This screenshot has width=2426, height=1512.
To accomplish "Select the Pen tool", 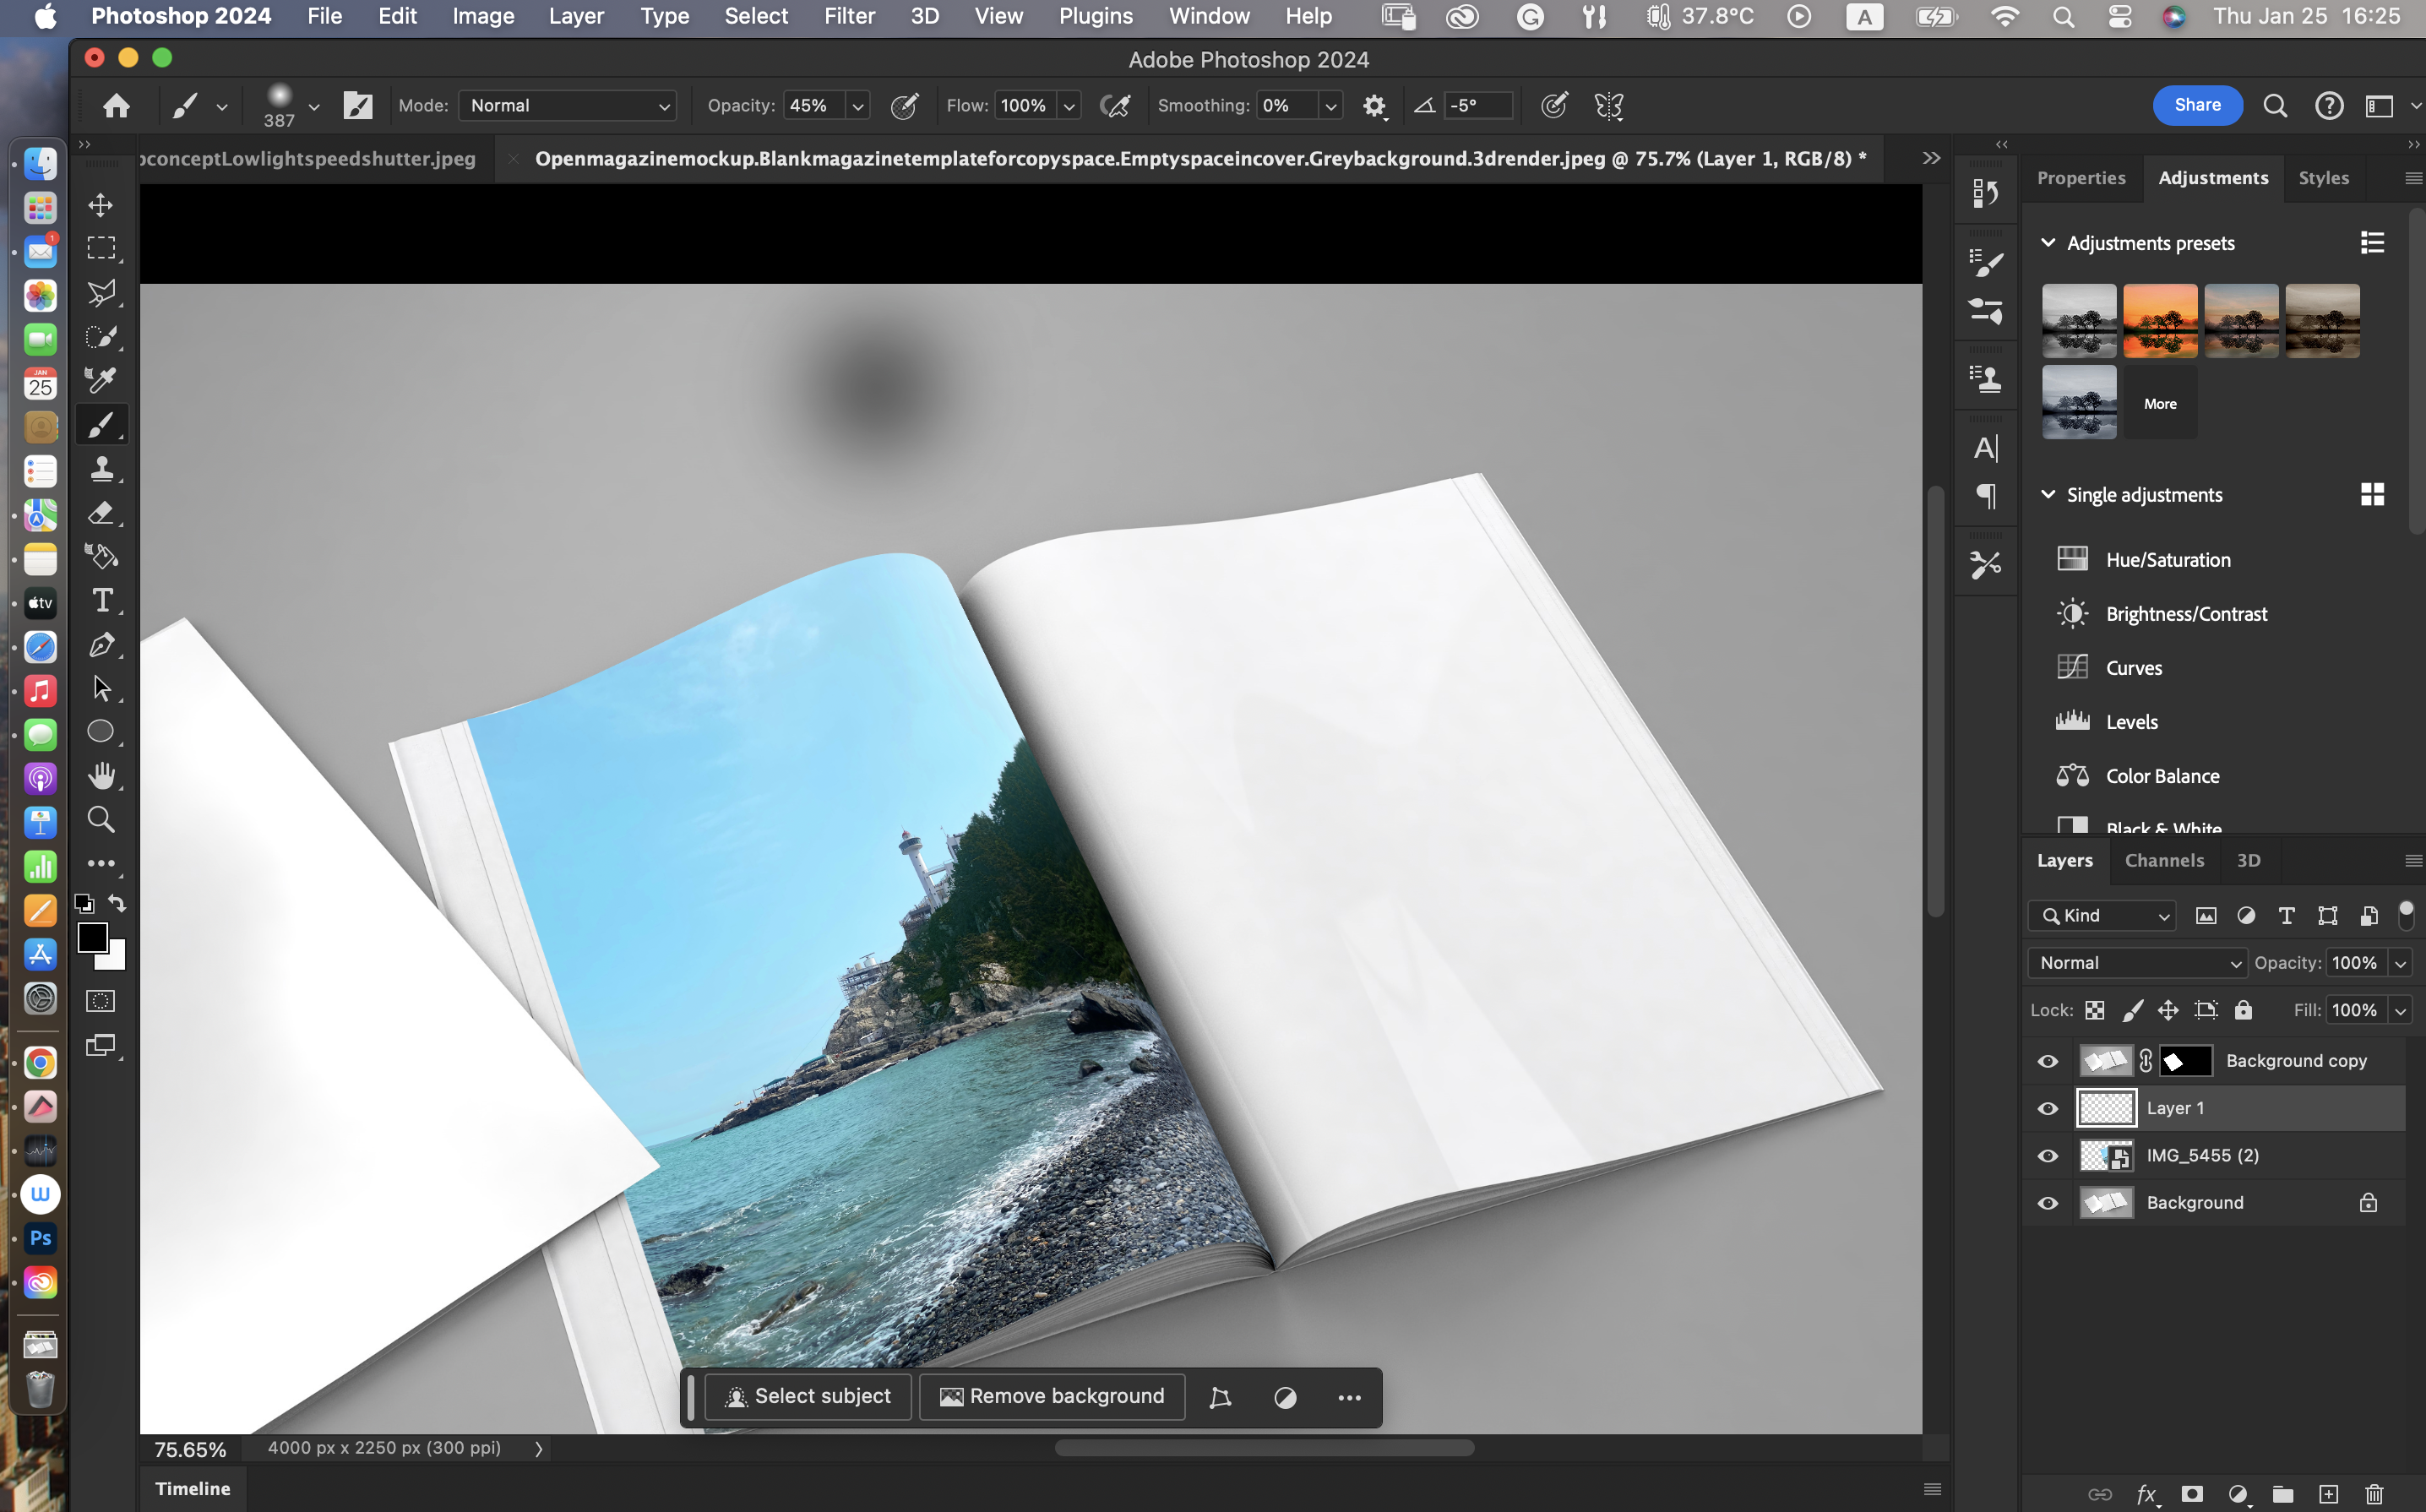I will click(101, 645).
